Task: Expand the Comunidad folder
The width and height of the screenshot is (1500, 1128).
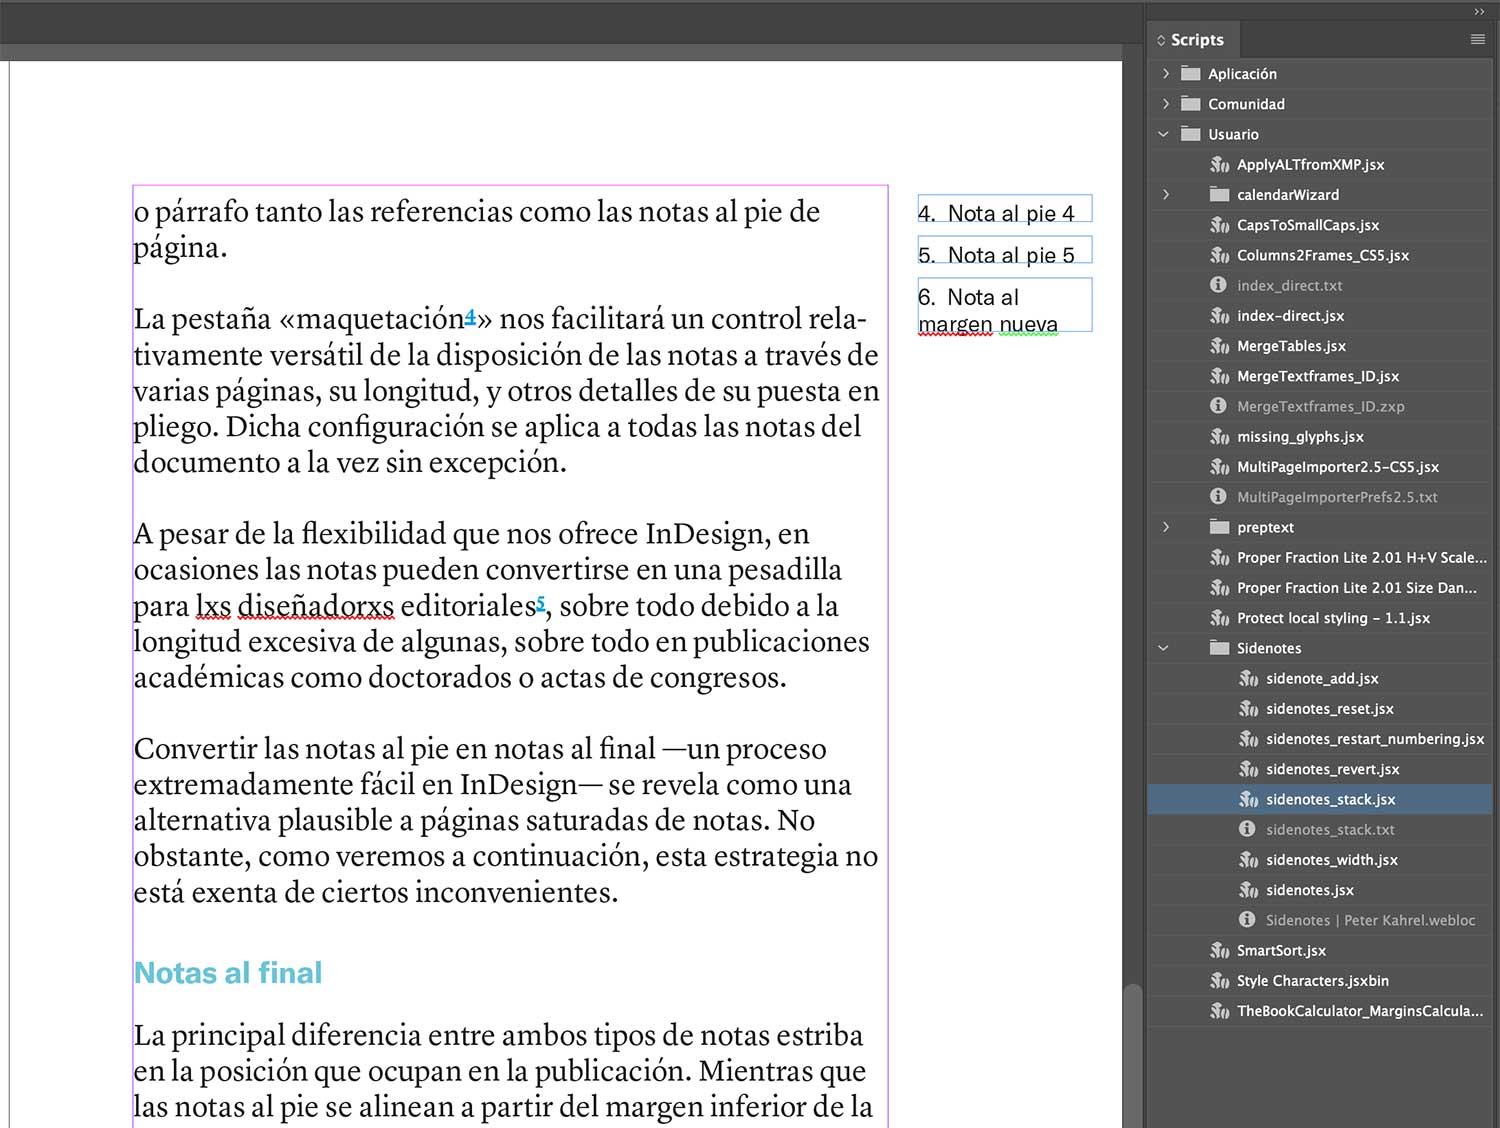Action: [x=1165, y=103]
